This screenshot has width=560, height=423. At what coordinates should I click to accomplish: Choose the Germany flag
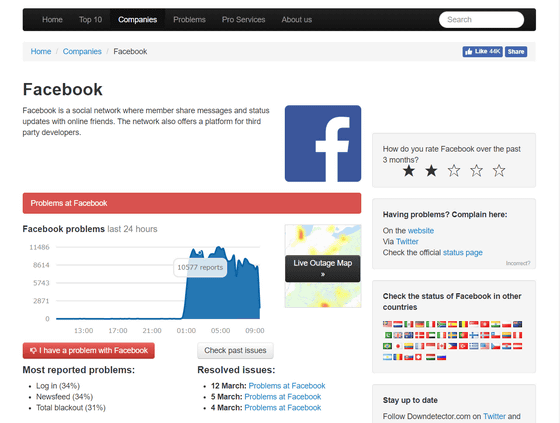click(x=420, y=324)
